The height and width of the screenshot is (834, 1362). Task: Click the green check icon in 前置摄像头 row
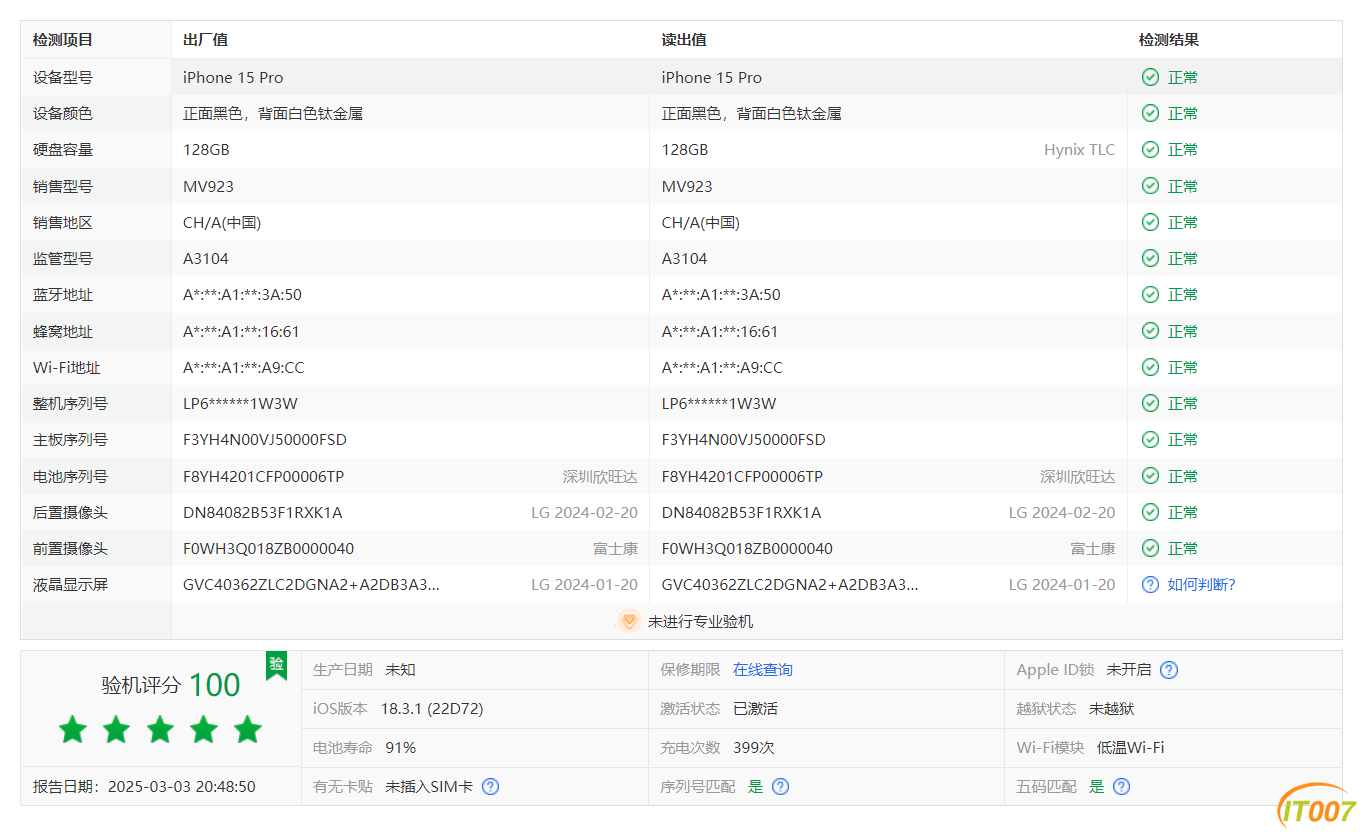pos(1150,548)
